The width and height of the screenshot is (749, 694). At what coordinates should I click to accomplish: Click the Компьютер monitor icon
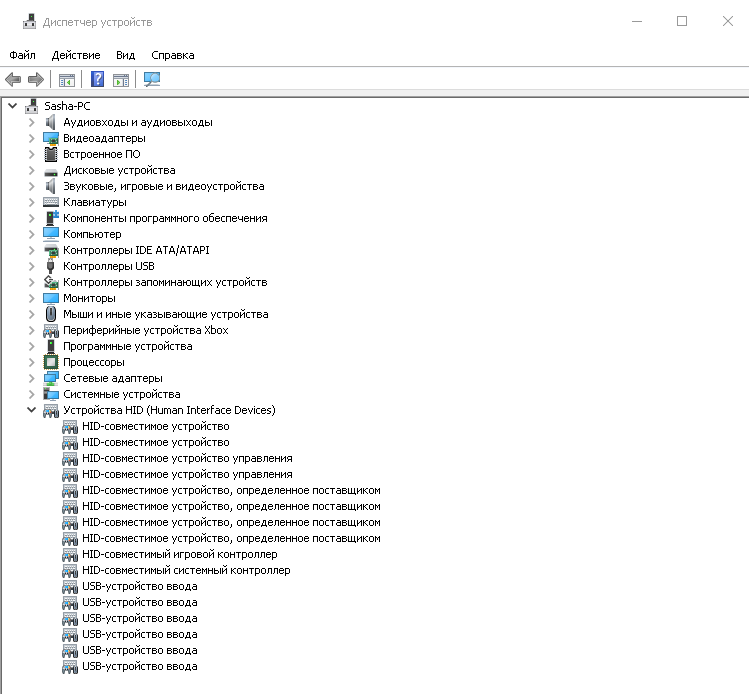point(51,234)
